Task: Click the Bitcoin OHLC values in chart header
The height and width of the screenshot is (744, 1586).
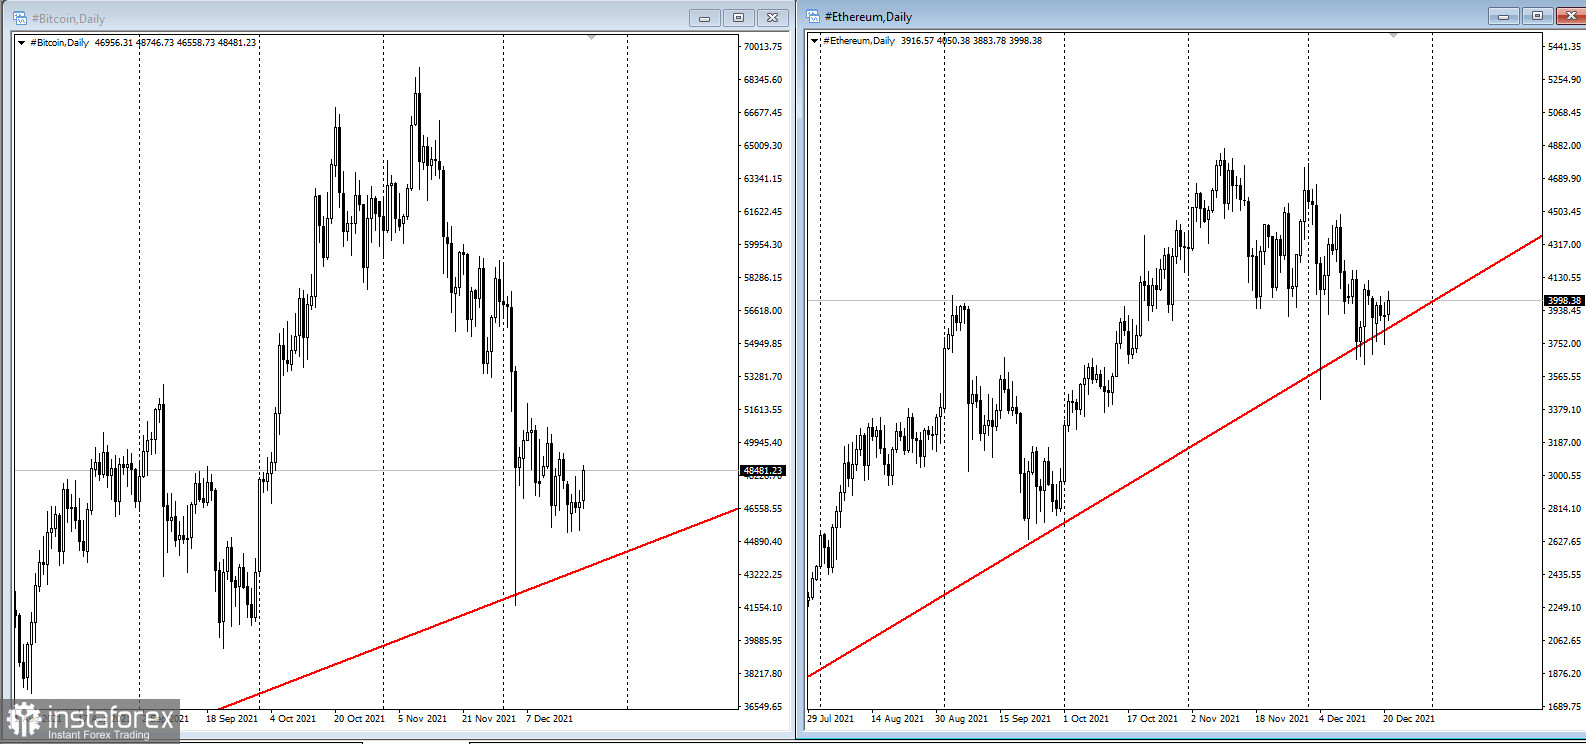Action: 175,43
